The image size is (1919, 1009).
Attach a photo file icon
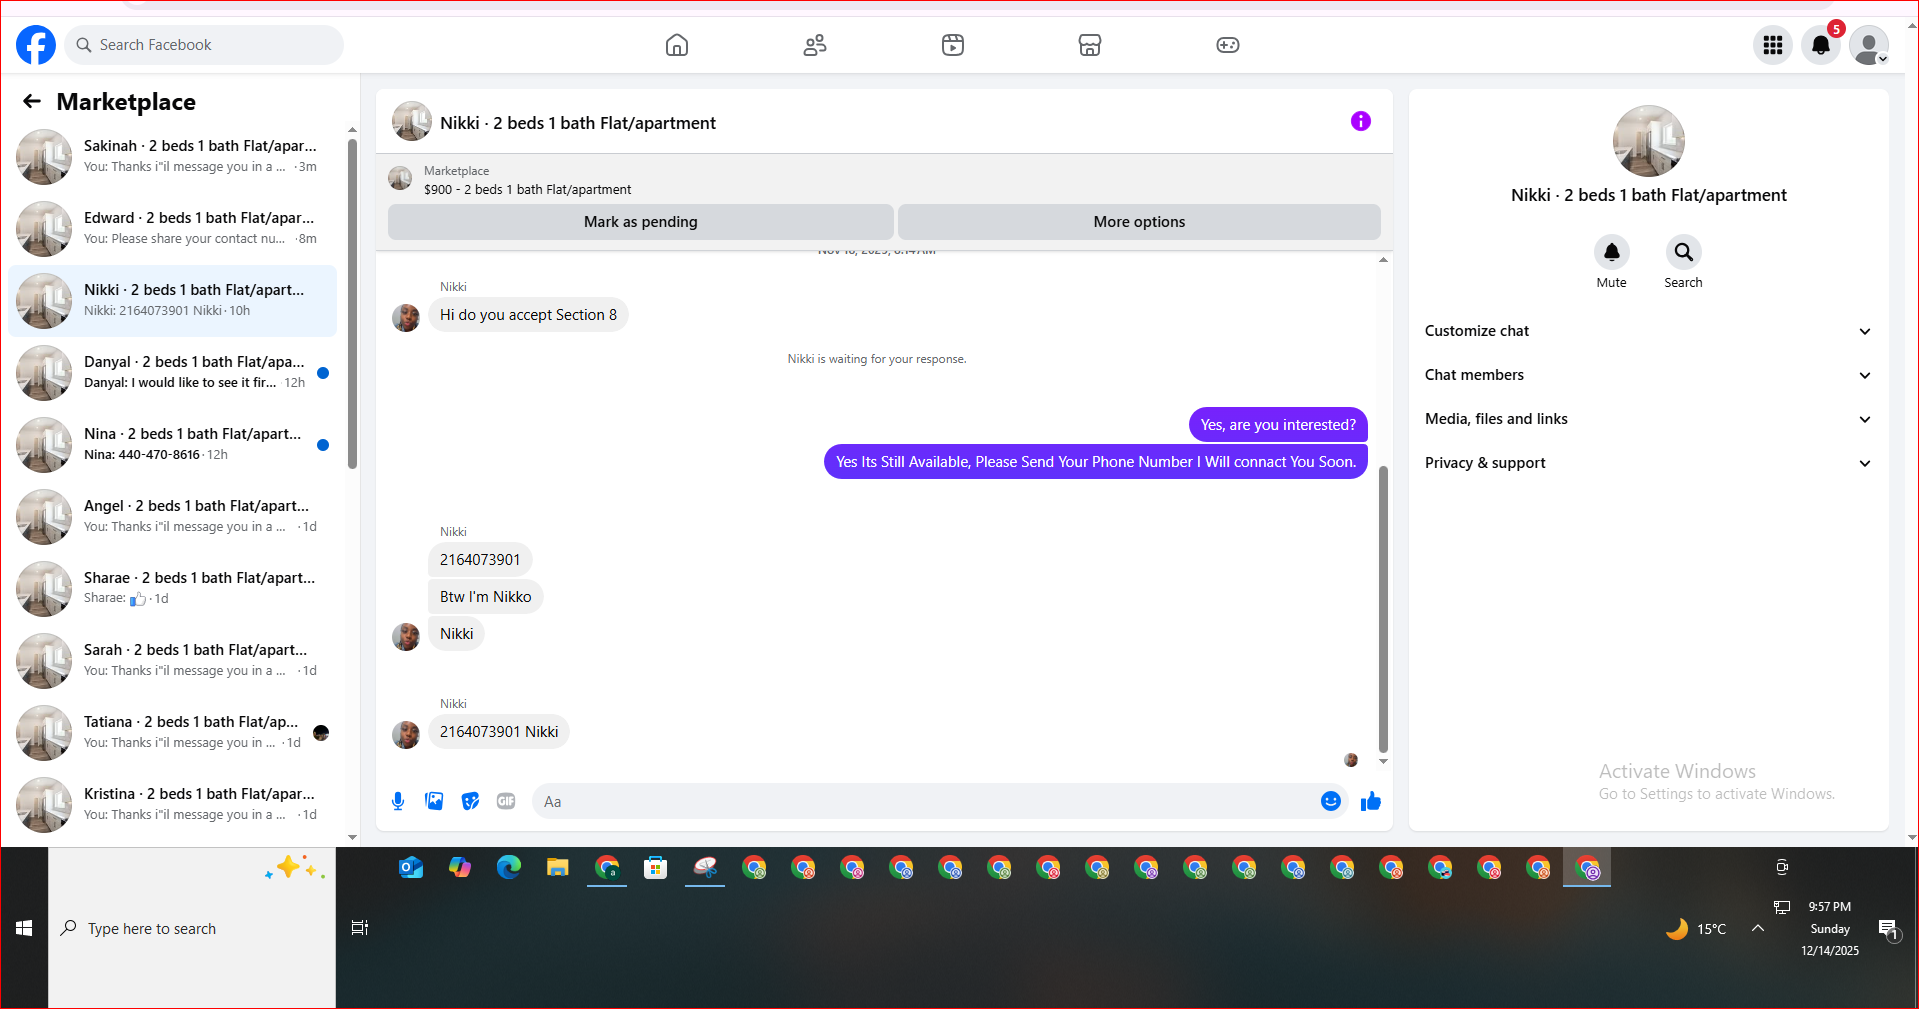point(434,801)
